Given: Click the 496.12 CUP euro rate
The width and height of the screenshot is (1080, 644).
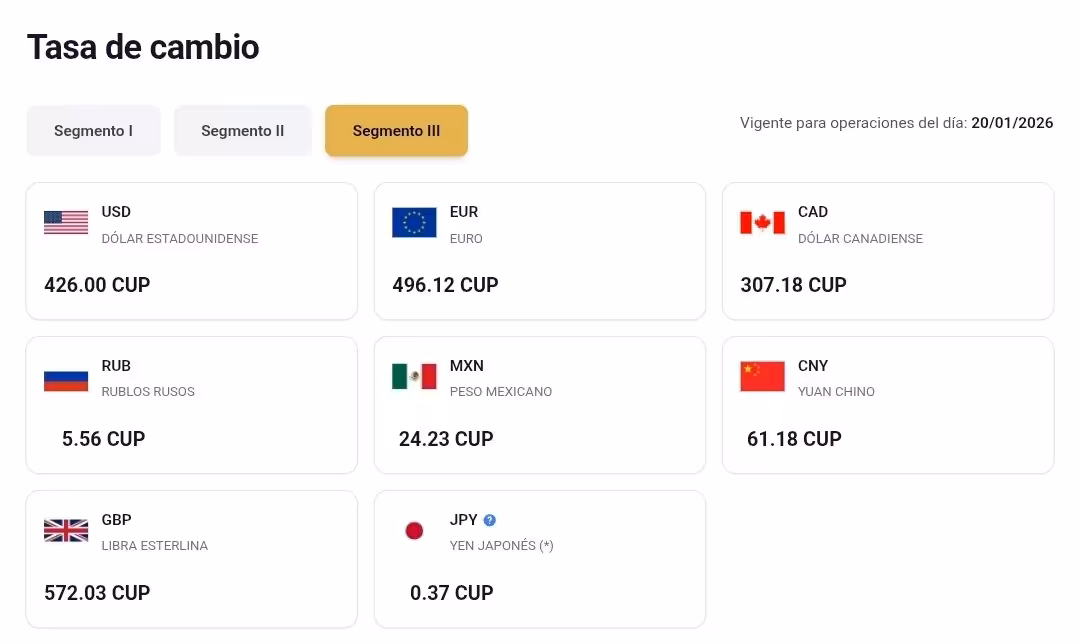Looking at the screenshot, I should (445, 285).
